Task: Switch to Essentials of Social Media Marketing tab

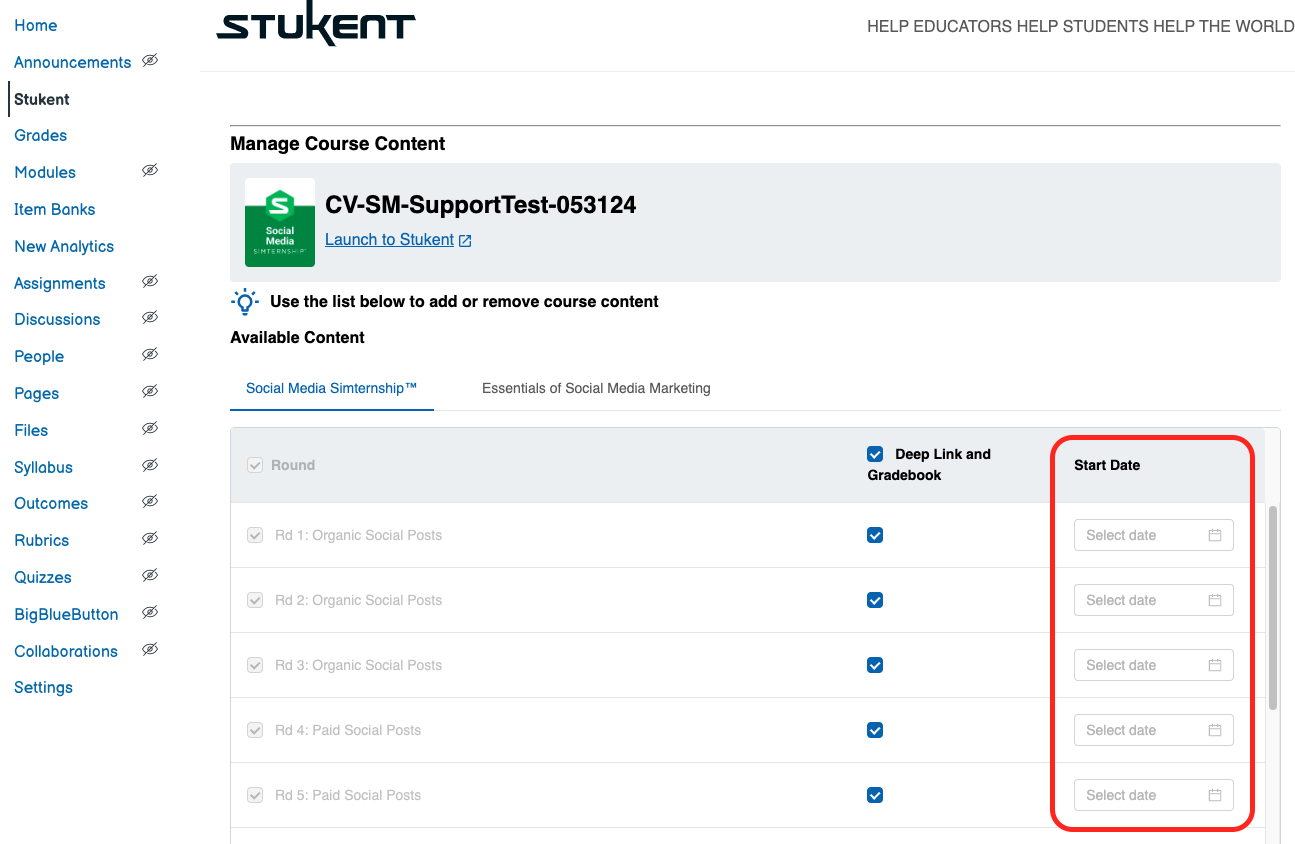Action: click(596, 388)
